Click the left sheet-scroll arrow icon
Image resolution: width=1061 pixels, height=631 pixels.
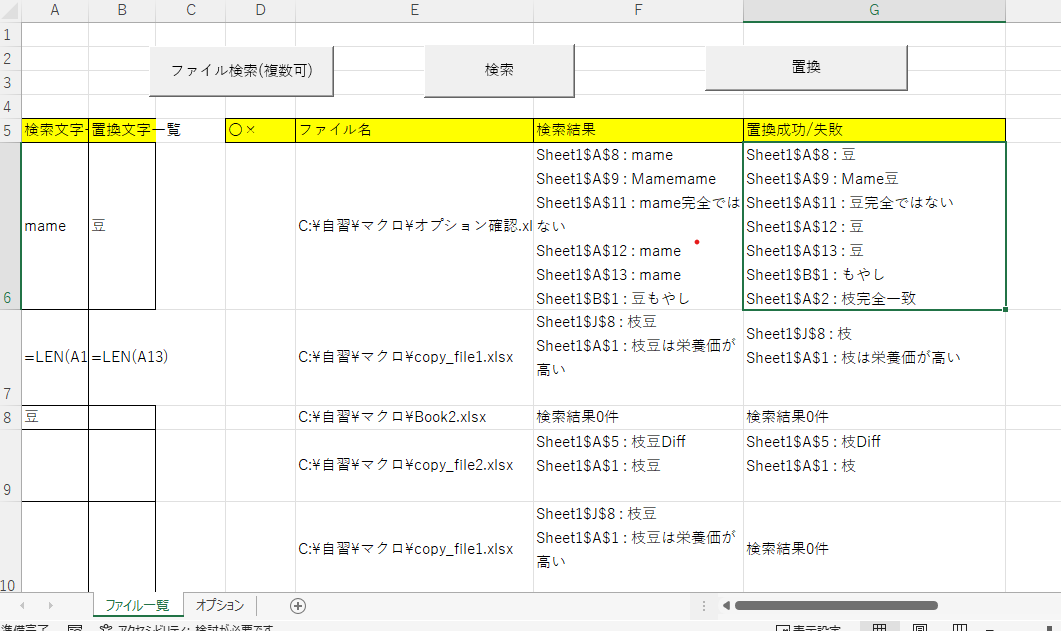pyautogui.click(x=22, y=605)
